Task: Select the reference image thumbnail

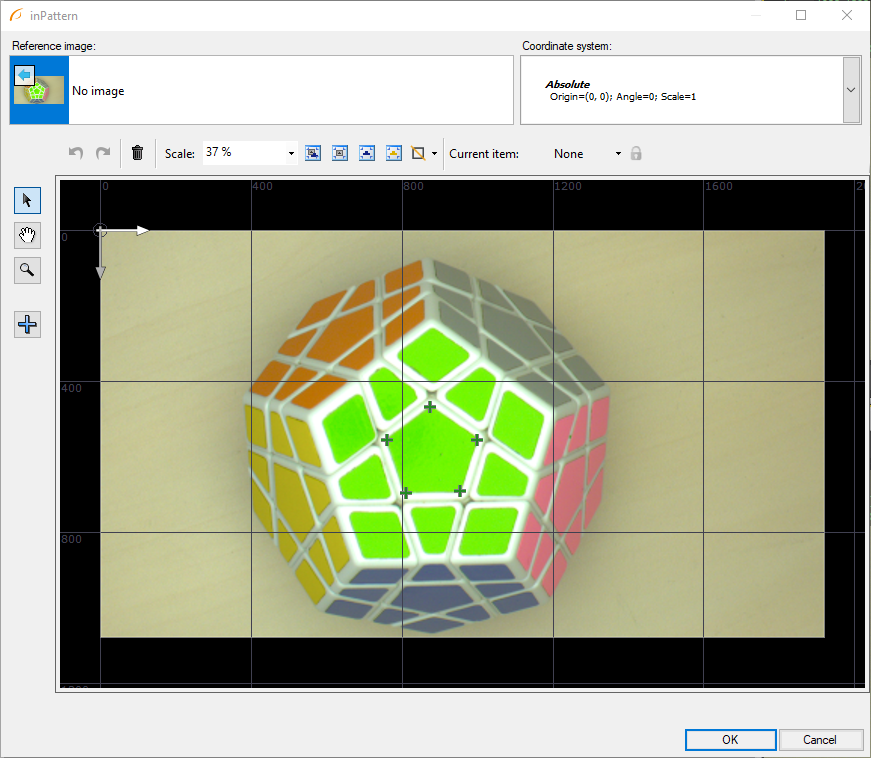Action: click(x=39, y=90)
